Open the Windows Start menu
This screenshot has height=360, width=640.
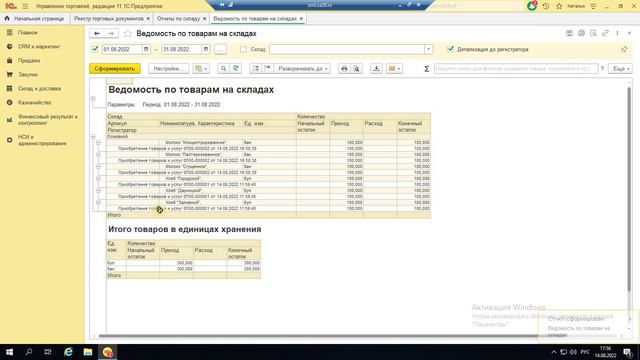[9, 352]
